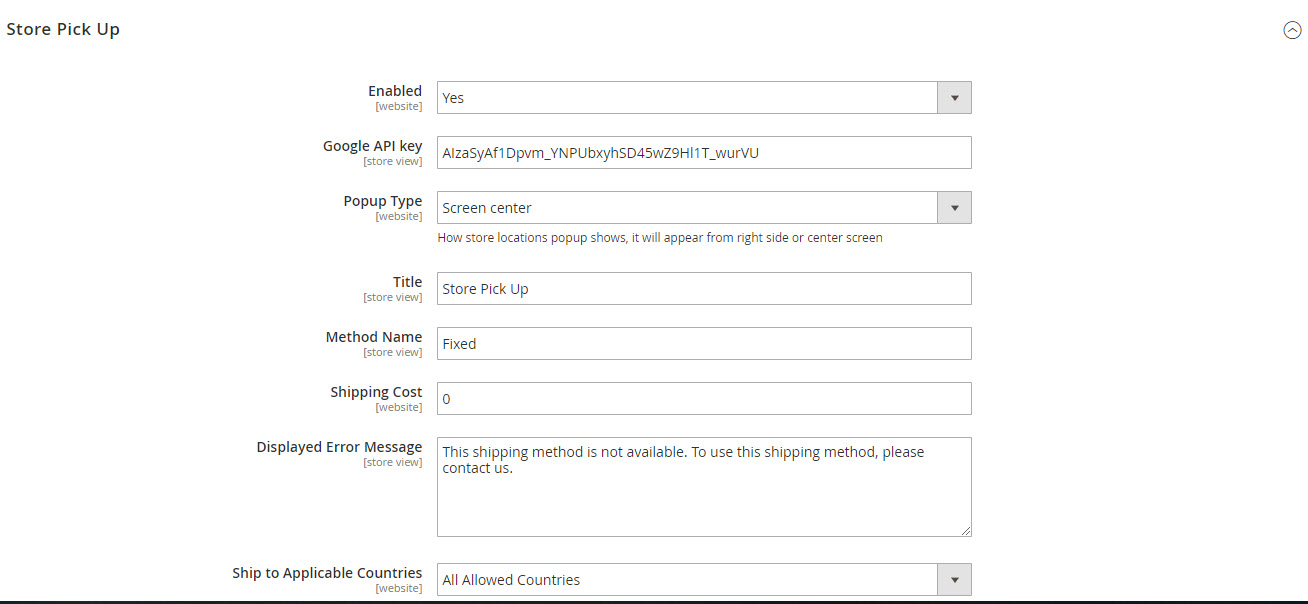The image size is (1308, 604).
Task: Collapse the Store Pick Up section icon
Action: (x=1292, y=30)
